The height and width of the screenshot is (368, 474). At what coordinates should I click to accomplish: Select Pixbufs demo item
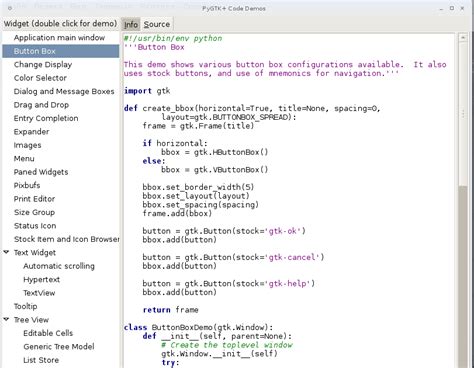click(x=61, y=185)
